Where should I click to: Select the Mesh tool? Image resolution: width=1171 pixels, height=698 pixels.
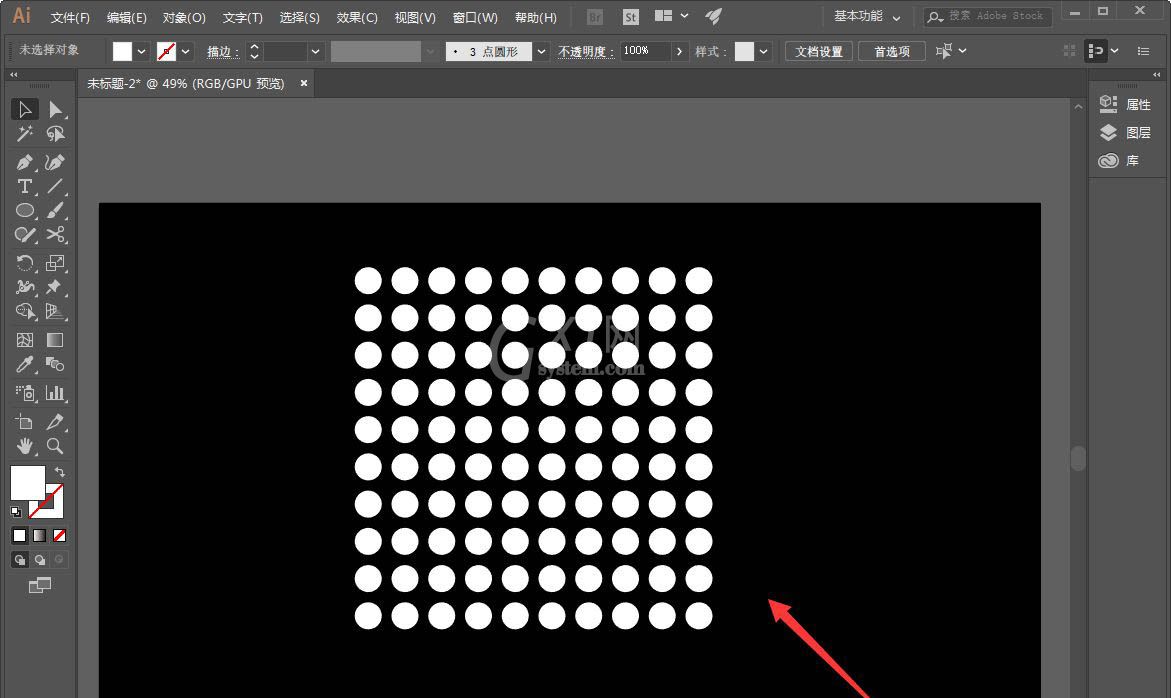pyautogui.click(x=25, y=340)
